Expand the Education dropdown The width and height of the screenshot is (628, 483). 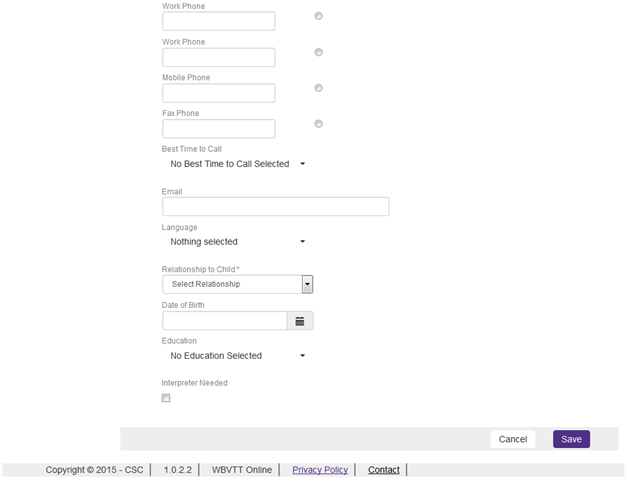pos(238,356)
